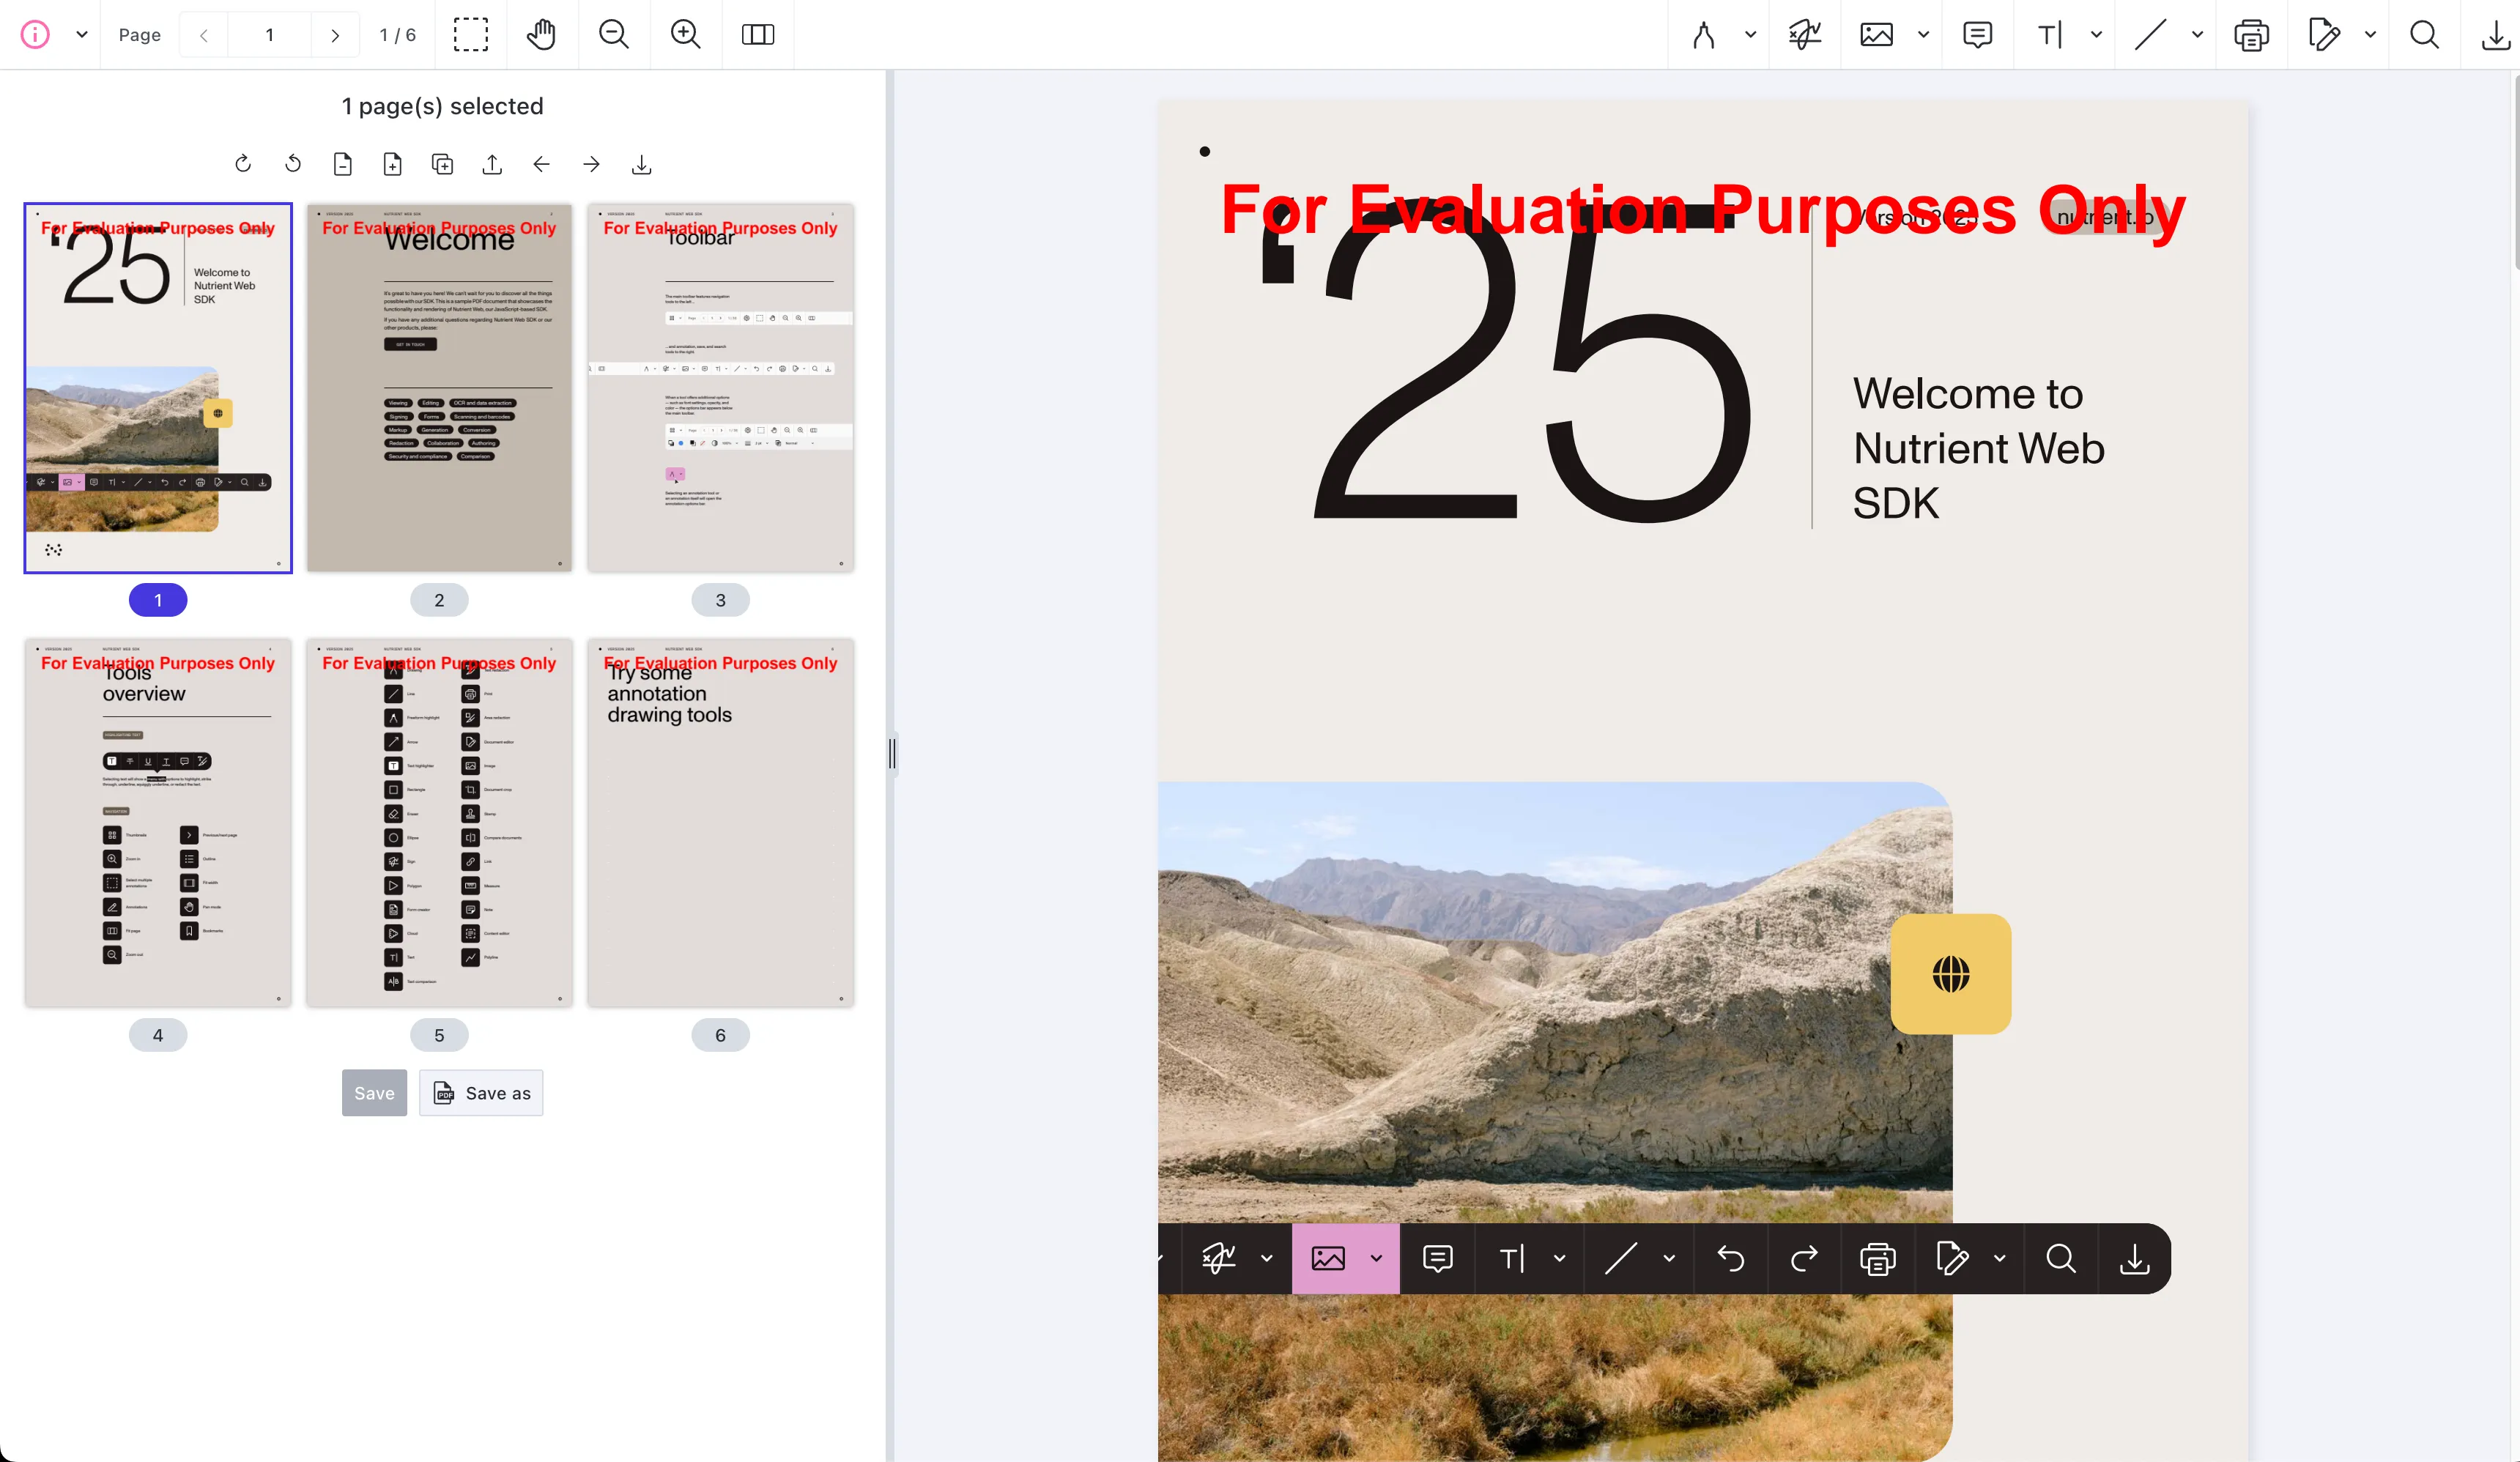Select the page 5 icons list thumbnail
The image size is (2520, 1462).
pos(439,823)
